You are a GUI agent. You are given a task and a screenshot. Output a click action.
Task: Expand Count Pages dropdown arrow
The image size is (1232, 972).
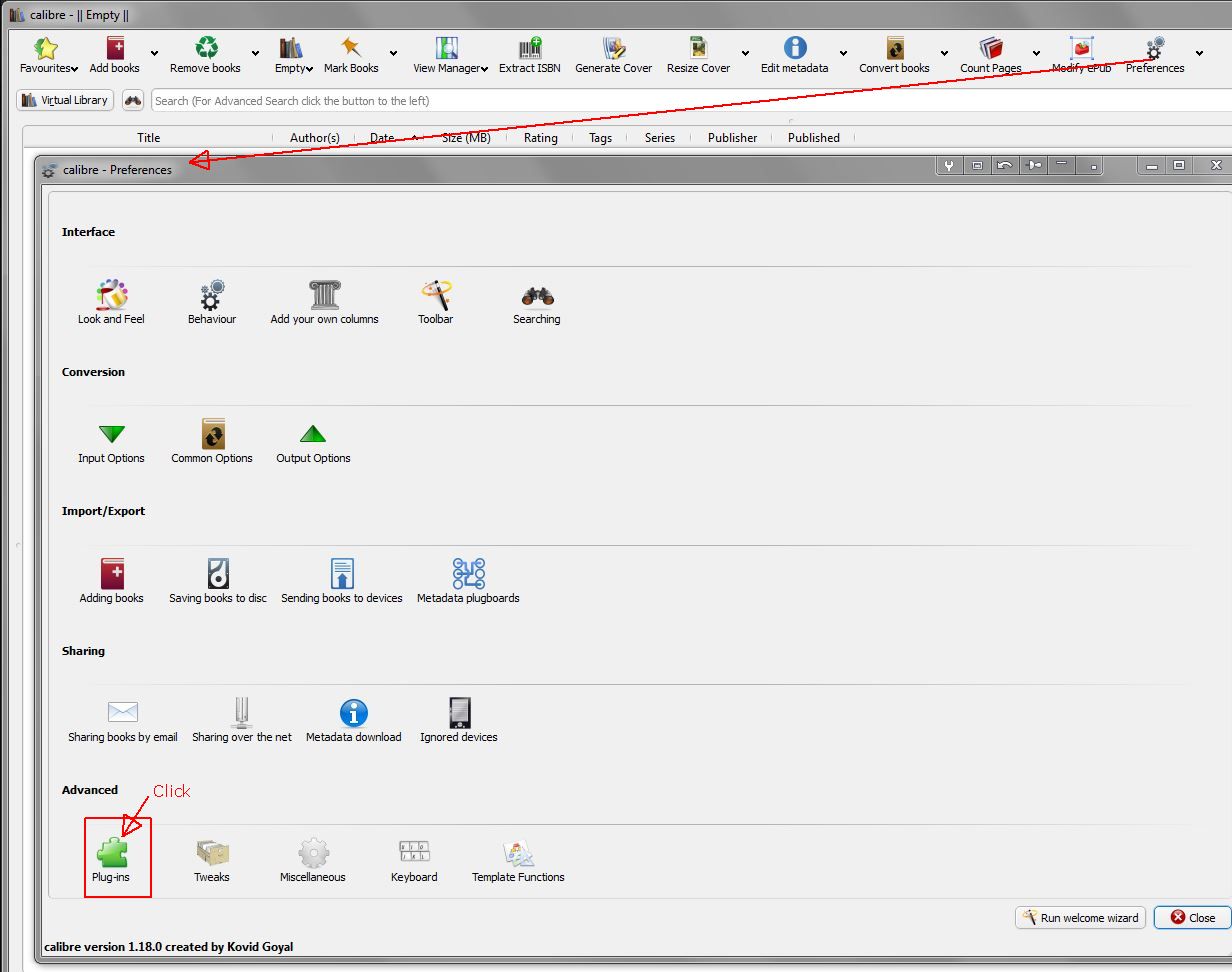[x=1036, y=53]
